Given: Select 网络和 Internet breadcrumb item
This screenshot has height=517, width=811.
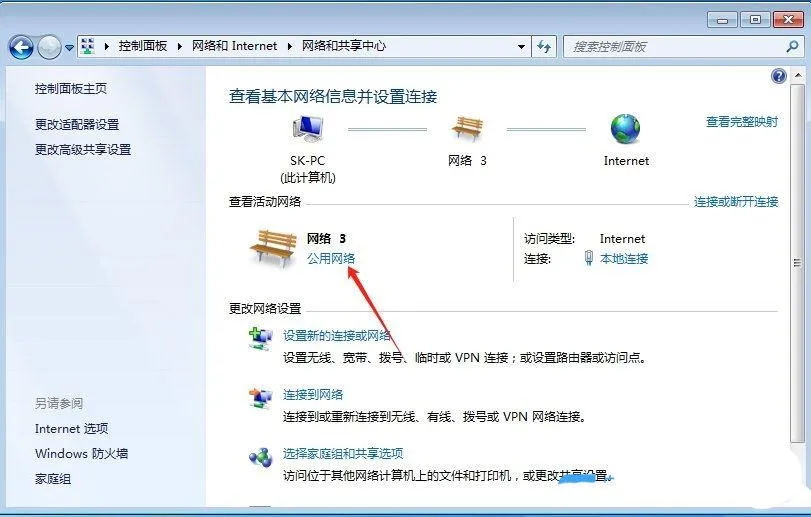Looking at the screenshot, I should coord(234,46).
